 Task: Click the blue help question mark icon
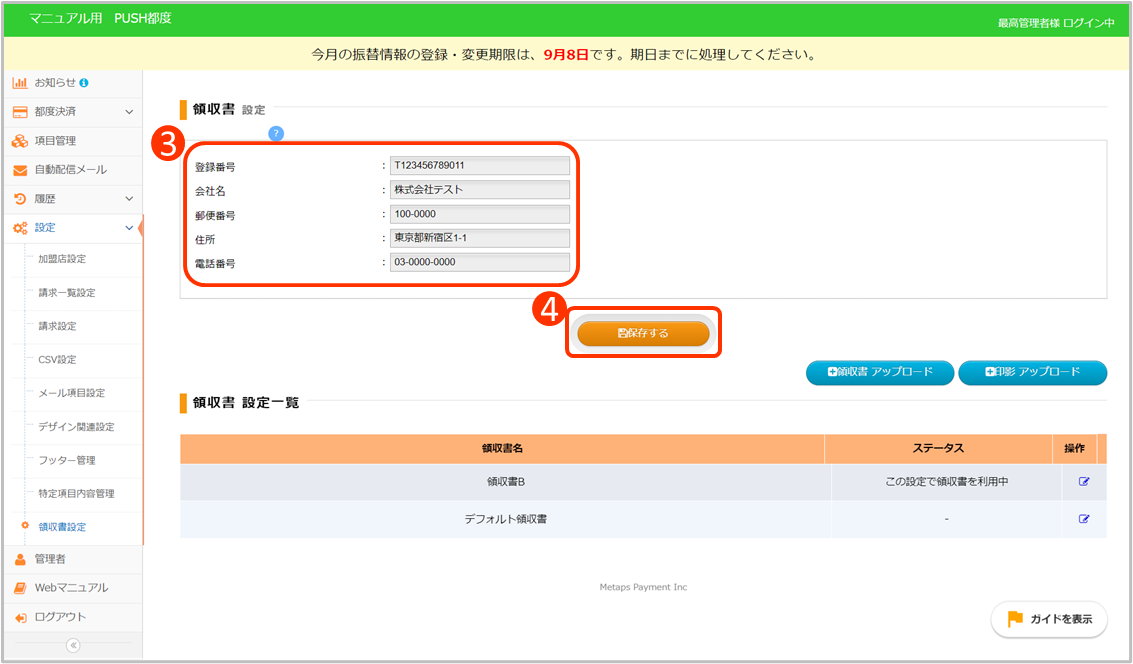276,133
